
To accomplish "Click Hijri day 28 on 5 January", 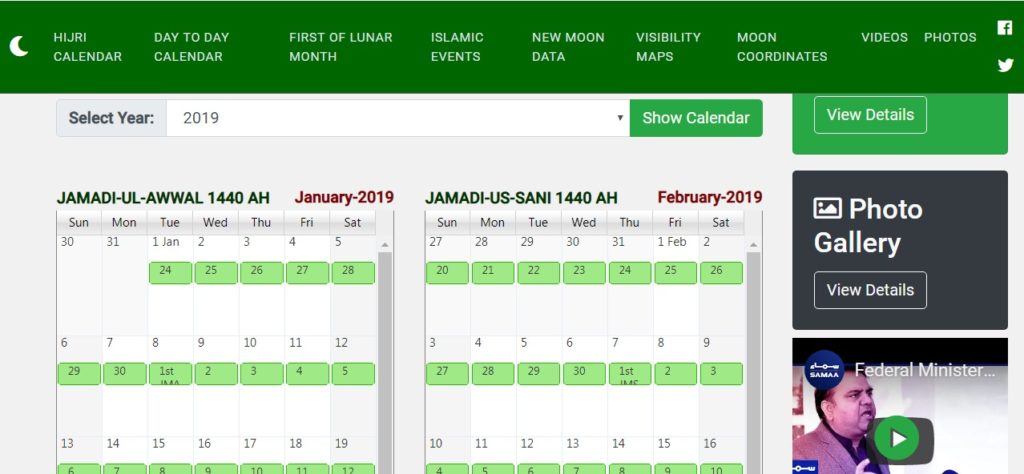I will pos(353,273).
